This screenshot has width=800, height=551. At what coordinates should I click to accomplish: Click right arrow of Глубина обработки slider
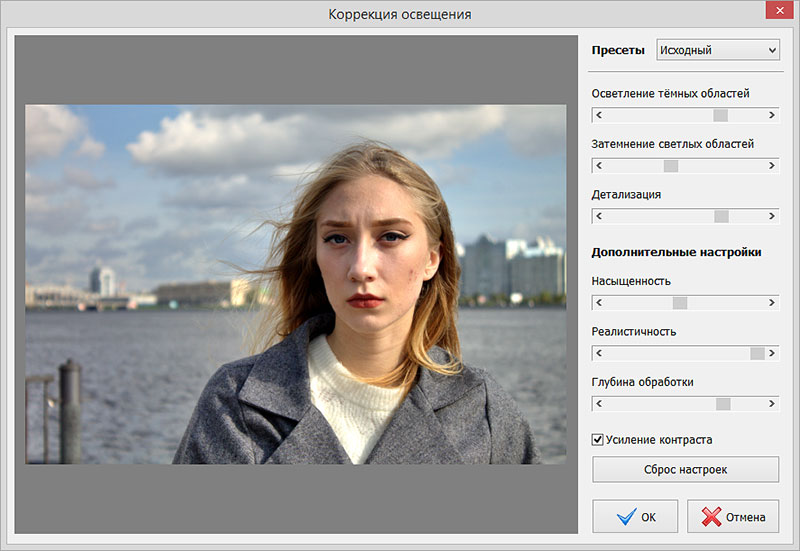point(772,404)
